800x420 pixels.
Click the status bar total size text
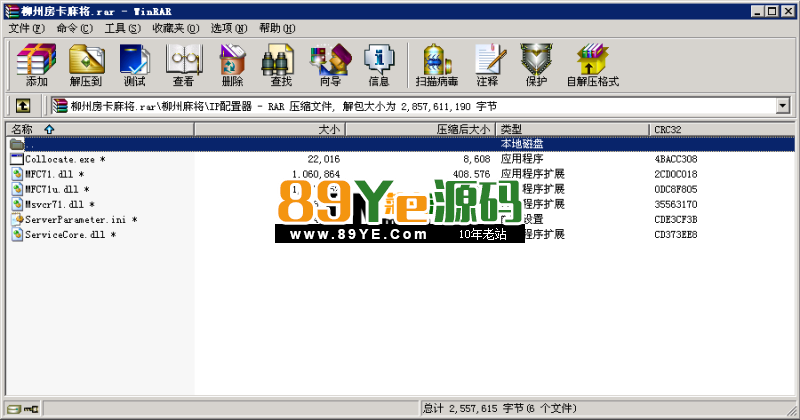click(x=499, y=408)
